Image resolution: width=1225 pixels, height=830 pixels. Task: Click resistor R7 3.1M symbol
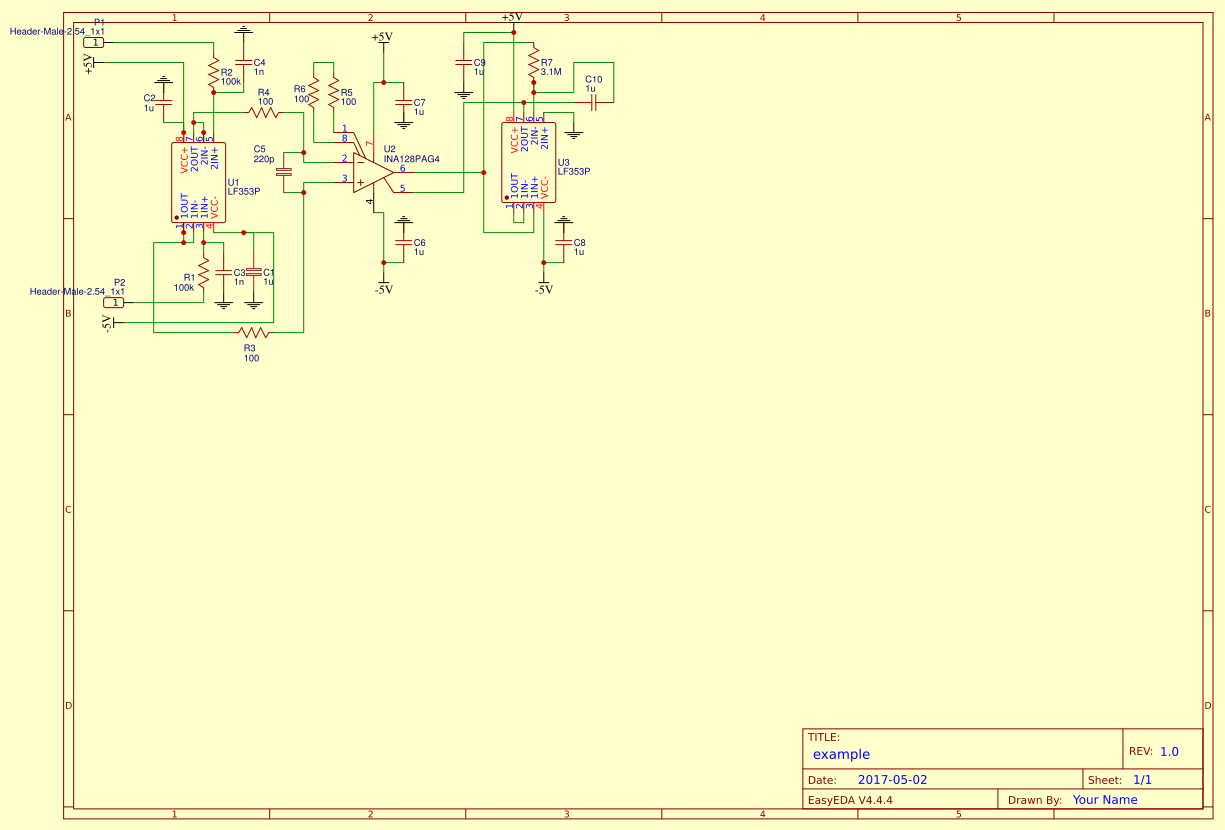533,62
